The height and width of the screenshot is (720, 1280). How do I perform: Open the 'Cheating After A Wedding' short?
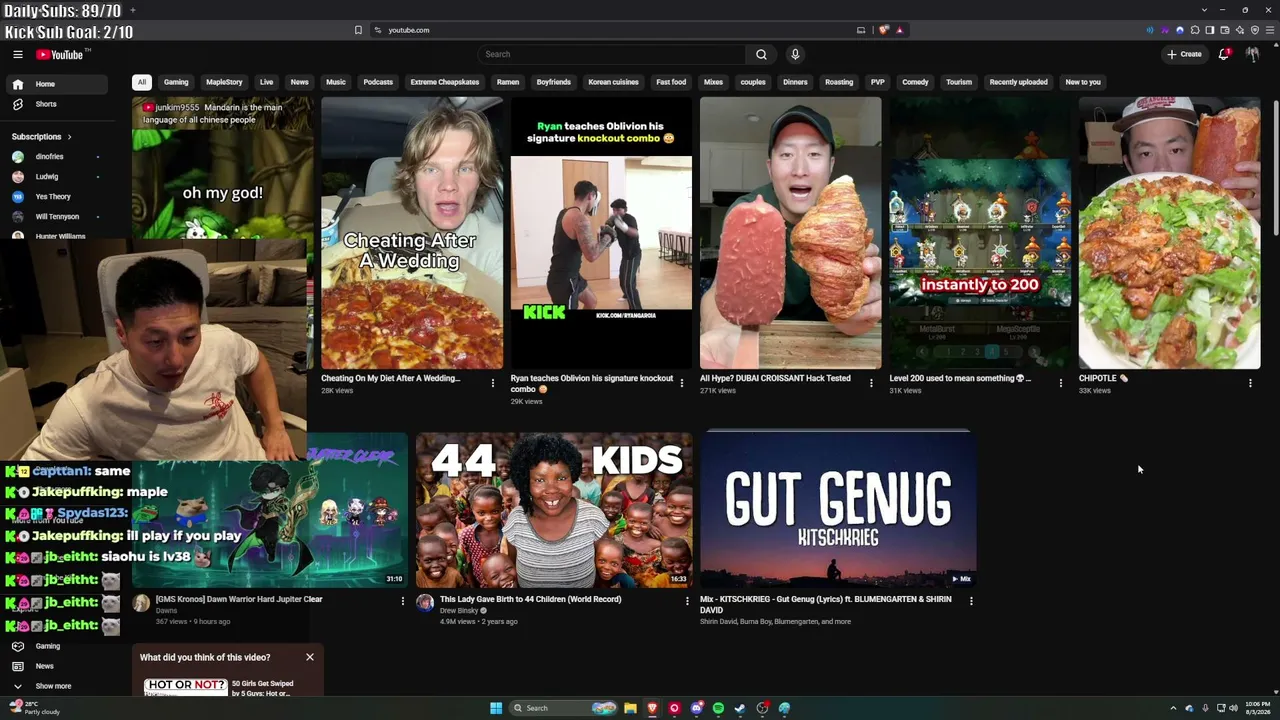pyautogui.click(x=412, y=233)
